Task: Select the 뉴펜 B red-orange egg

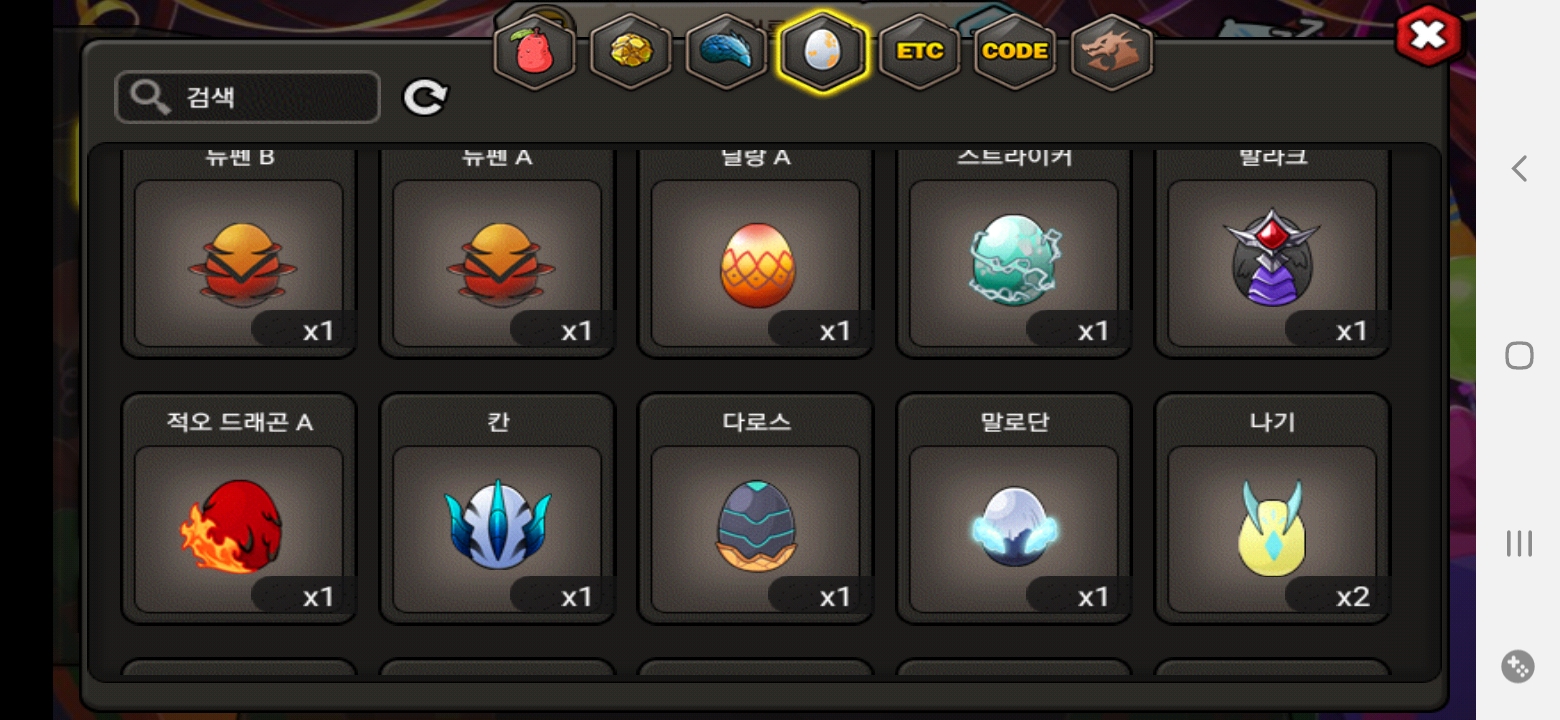Action: coord(239,253)
